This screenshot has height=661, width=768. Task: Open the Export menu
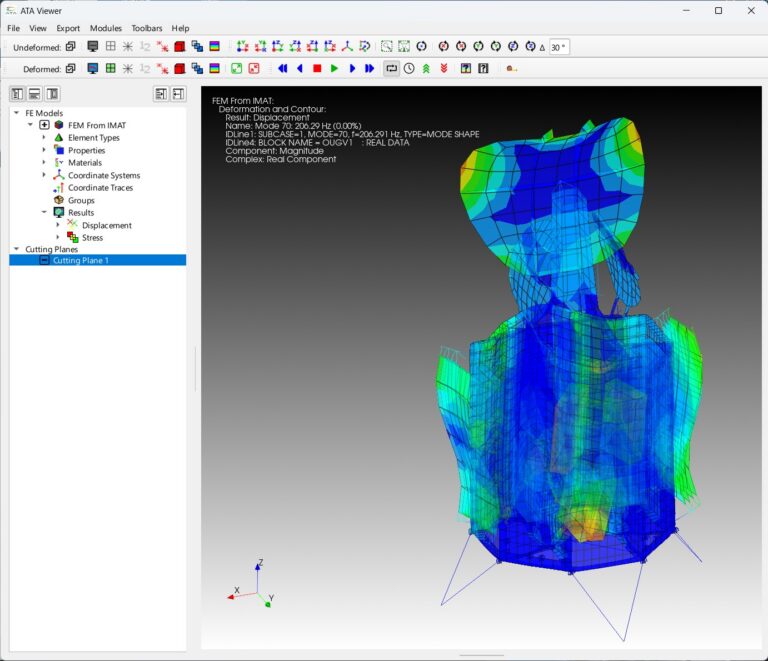[x=68, y=28]
